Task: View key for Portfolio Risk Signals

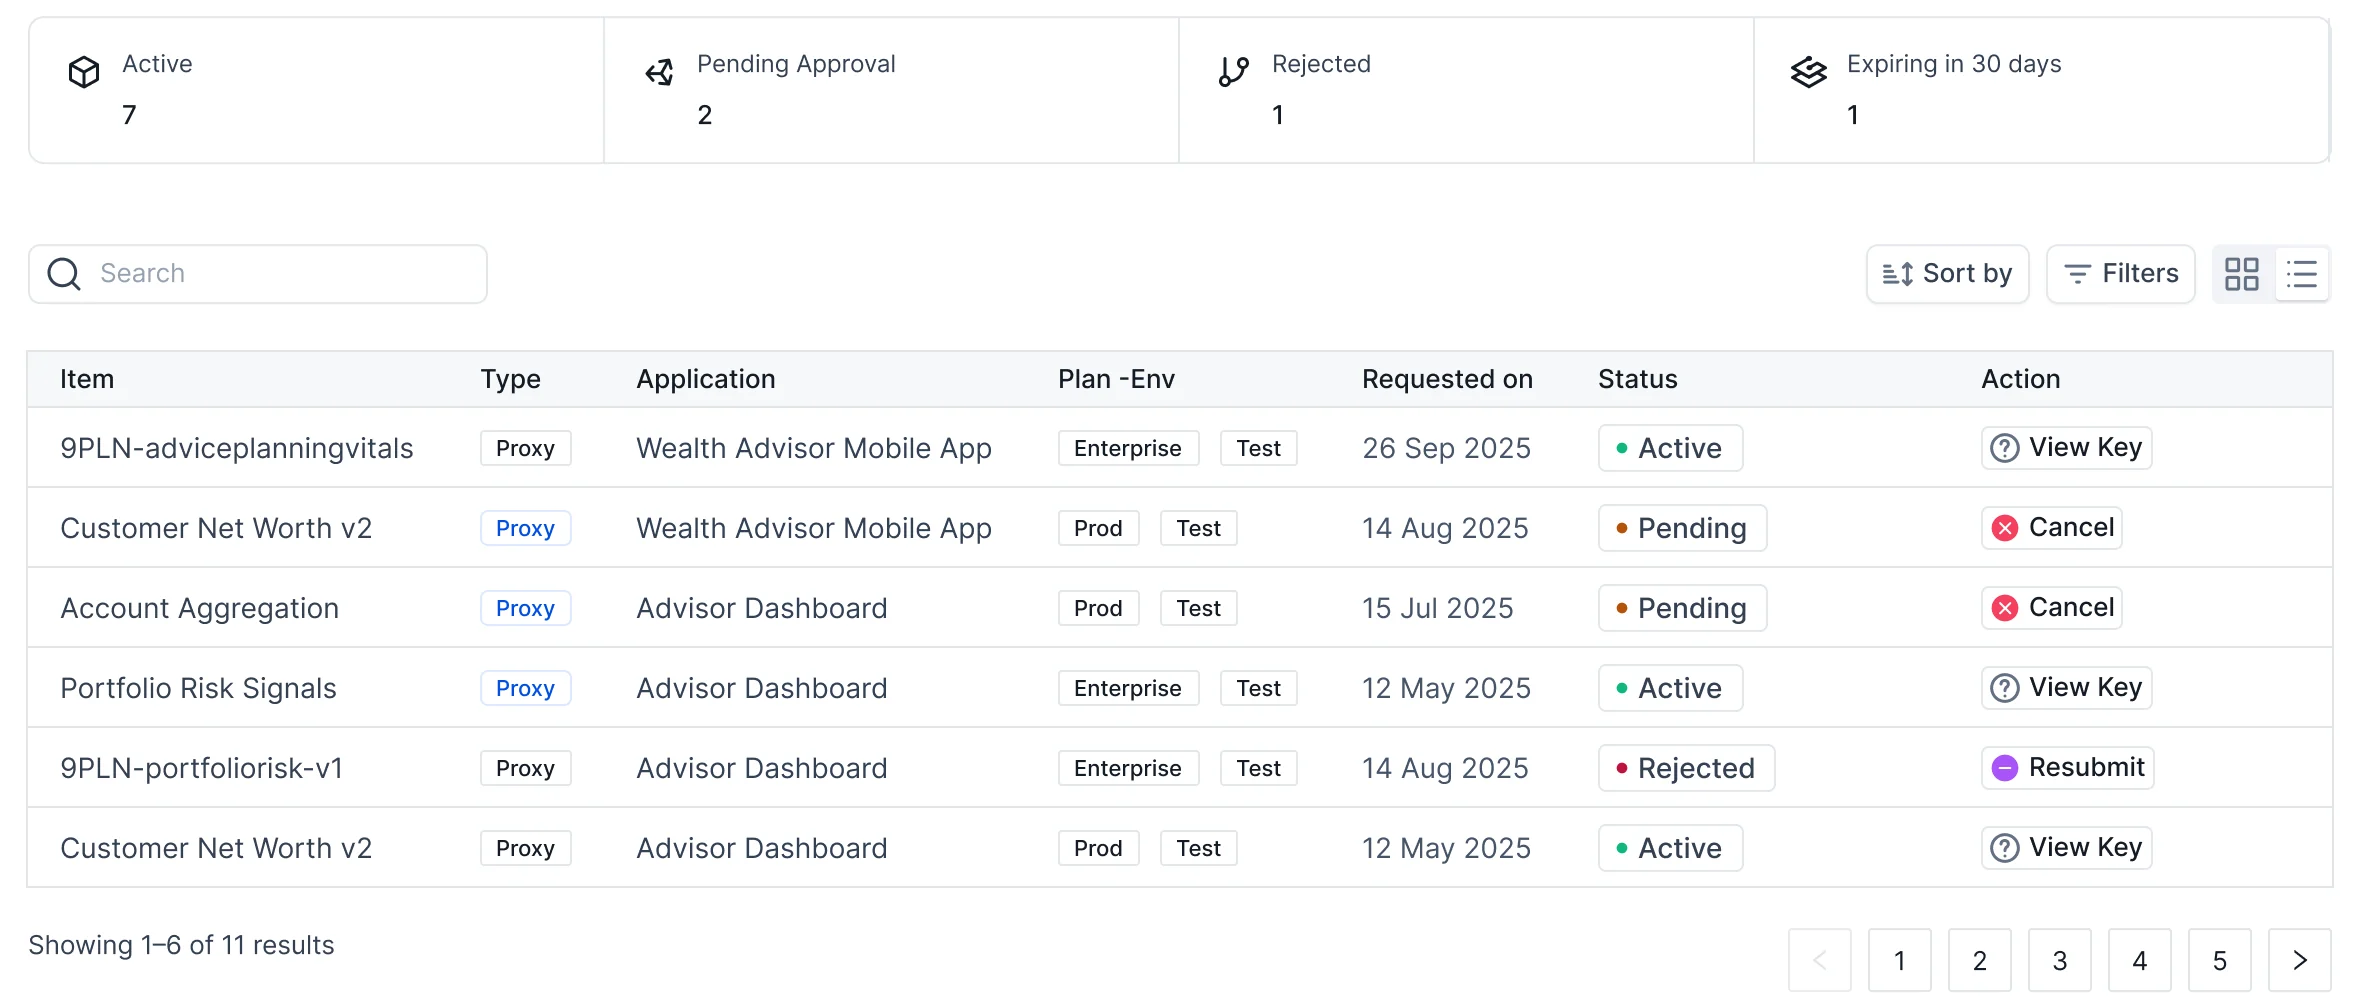Action: 2066,688
